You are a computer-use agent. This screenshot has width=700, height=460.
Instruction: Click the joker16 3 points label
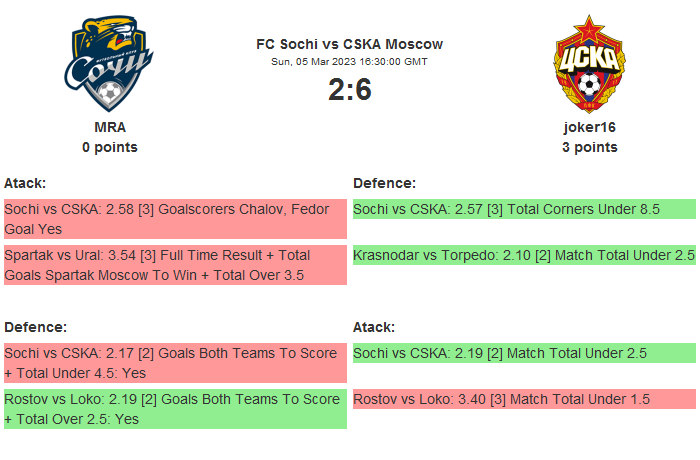click(589, 147)
